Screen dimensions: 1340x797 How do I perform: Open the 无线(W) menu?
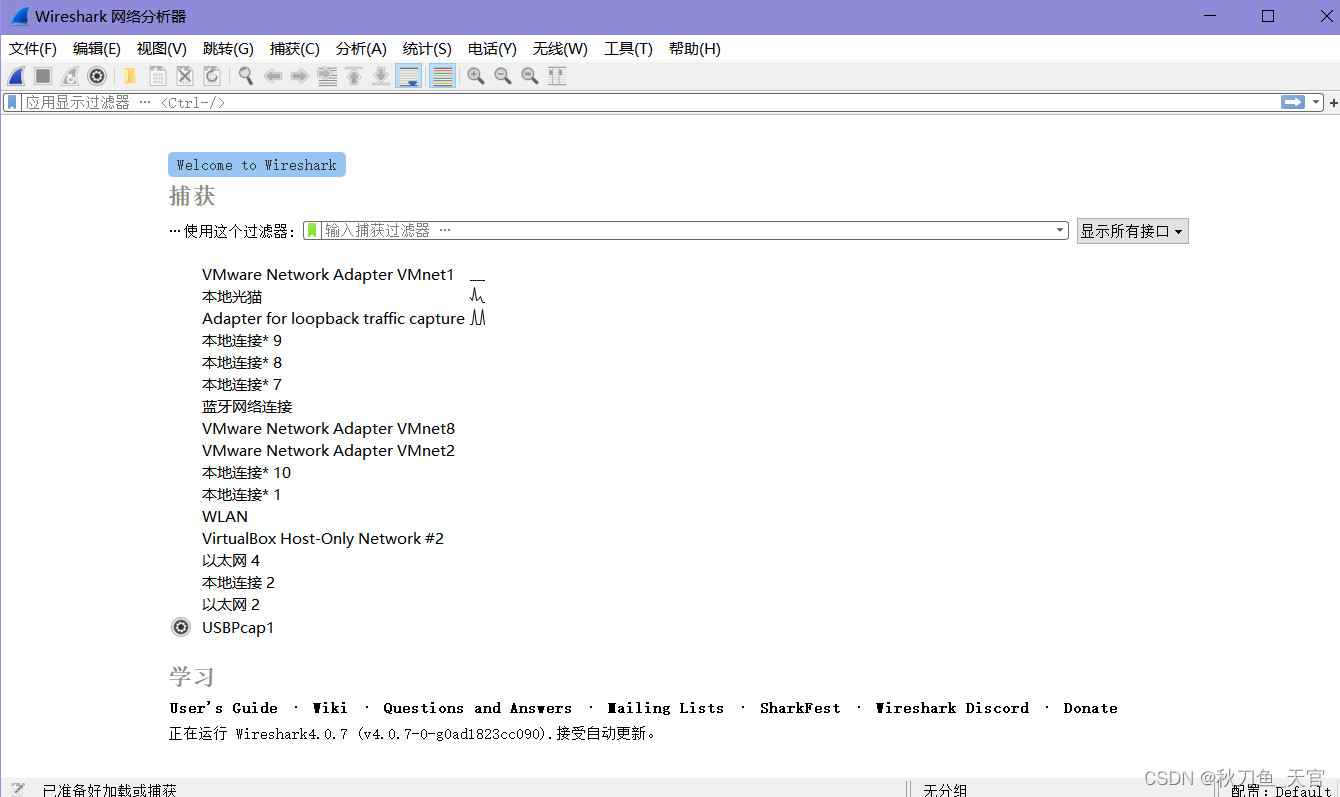pyautogui.click(x=560, y=48)
